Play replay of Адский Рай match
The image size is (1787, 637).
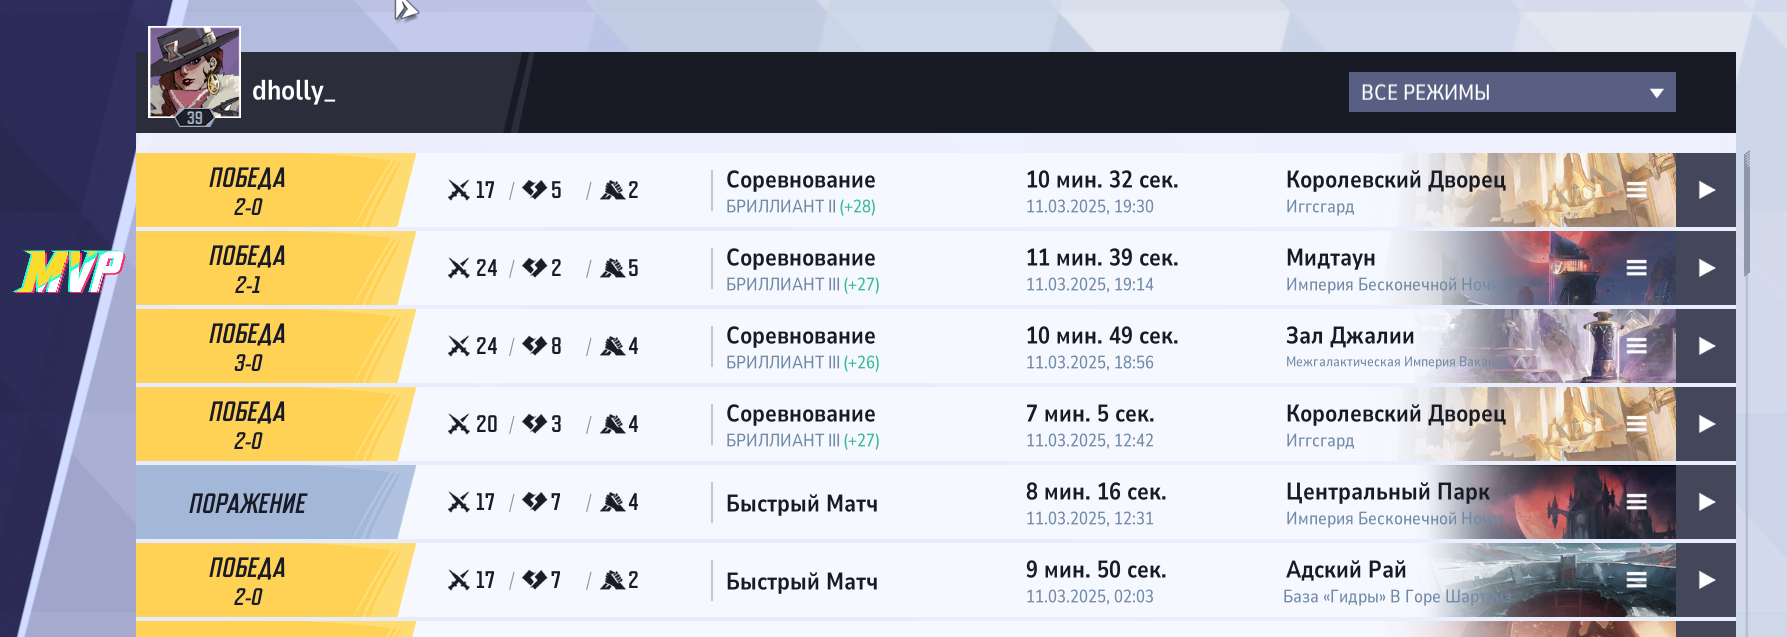tap(1706, 580)
